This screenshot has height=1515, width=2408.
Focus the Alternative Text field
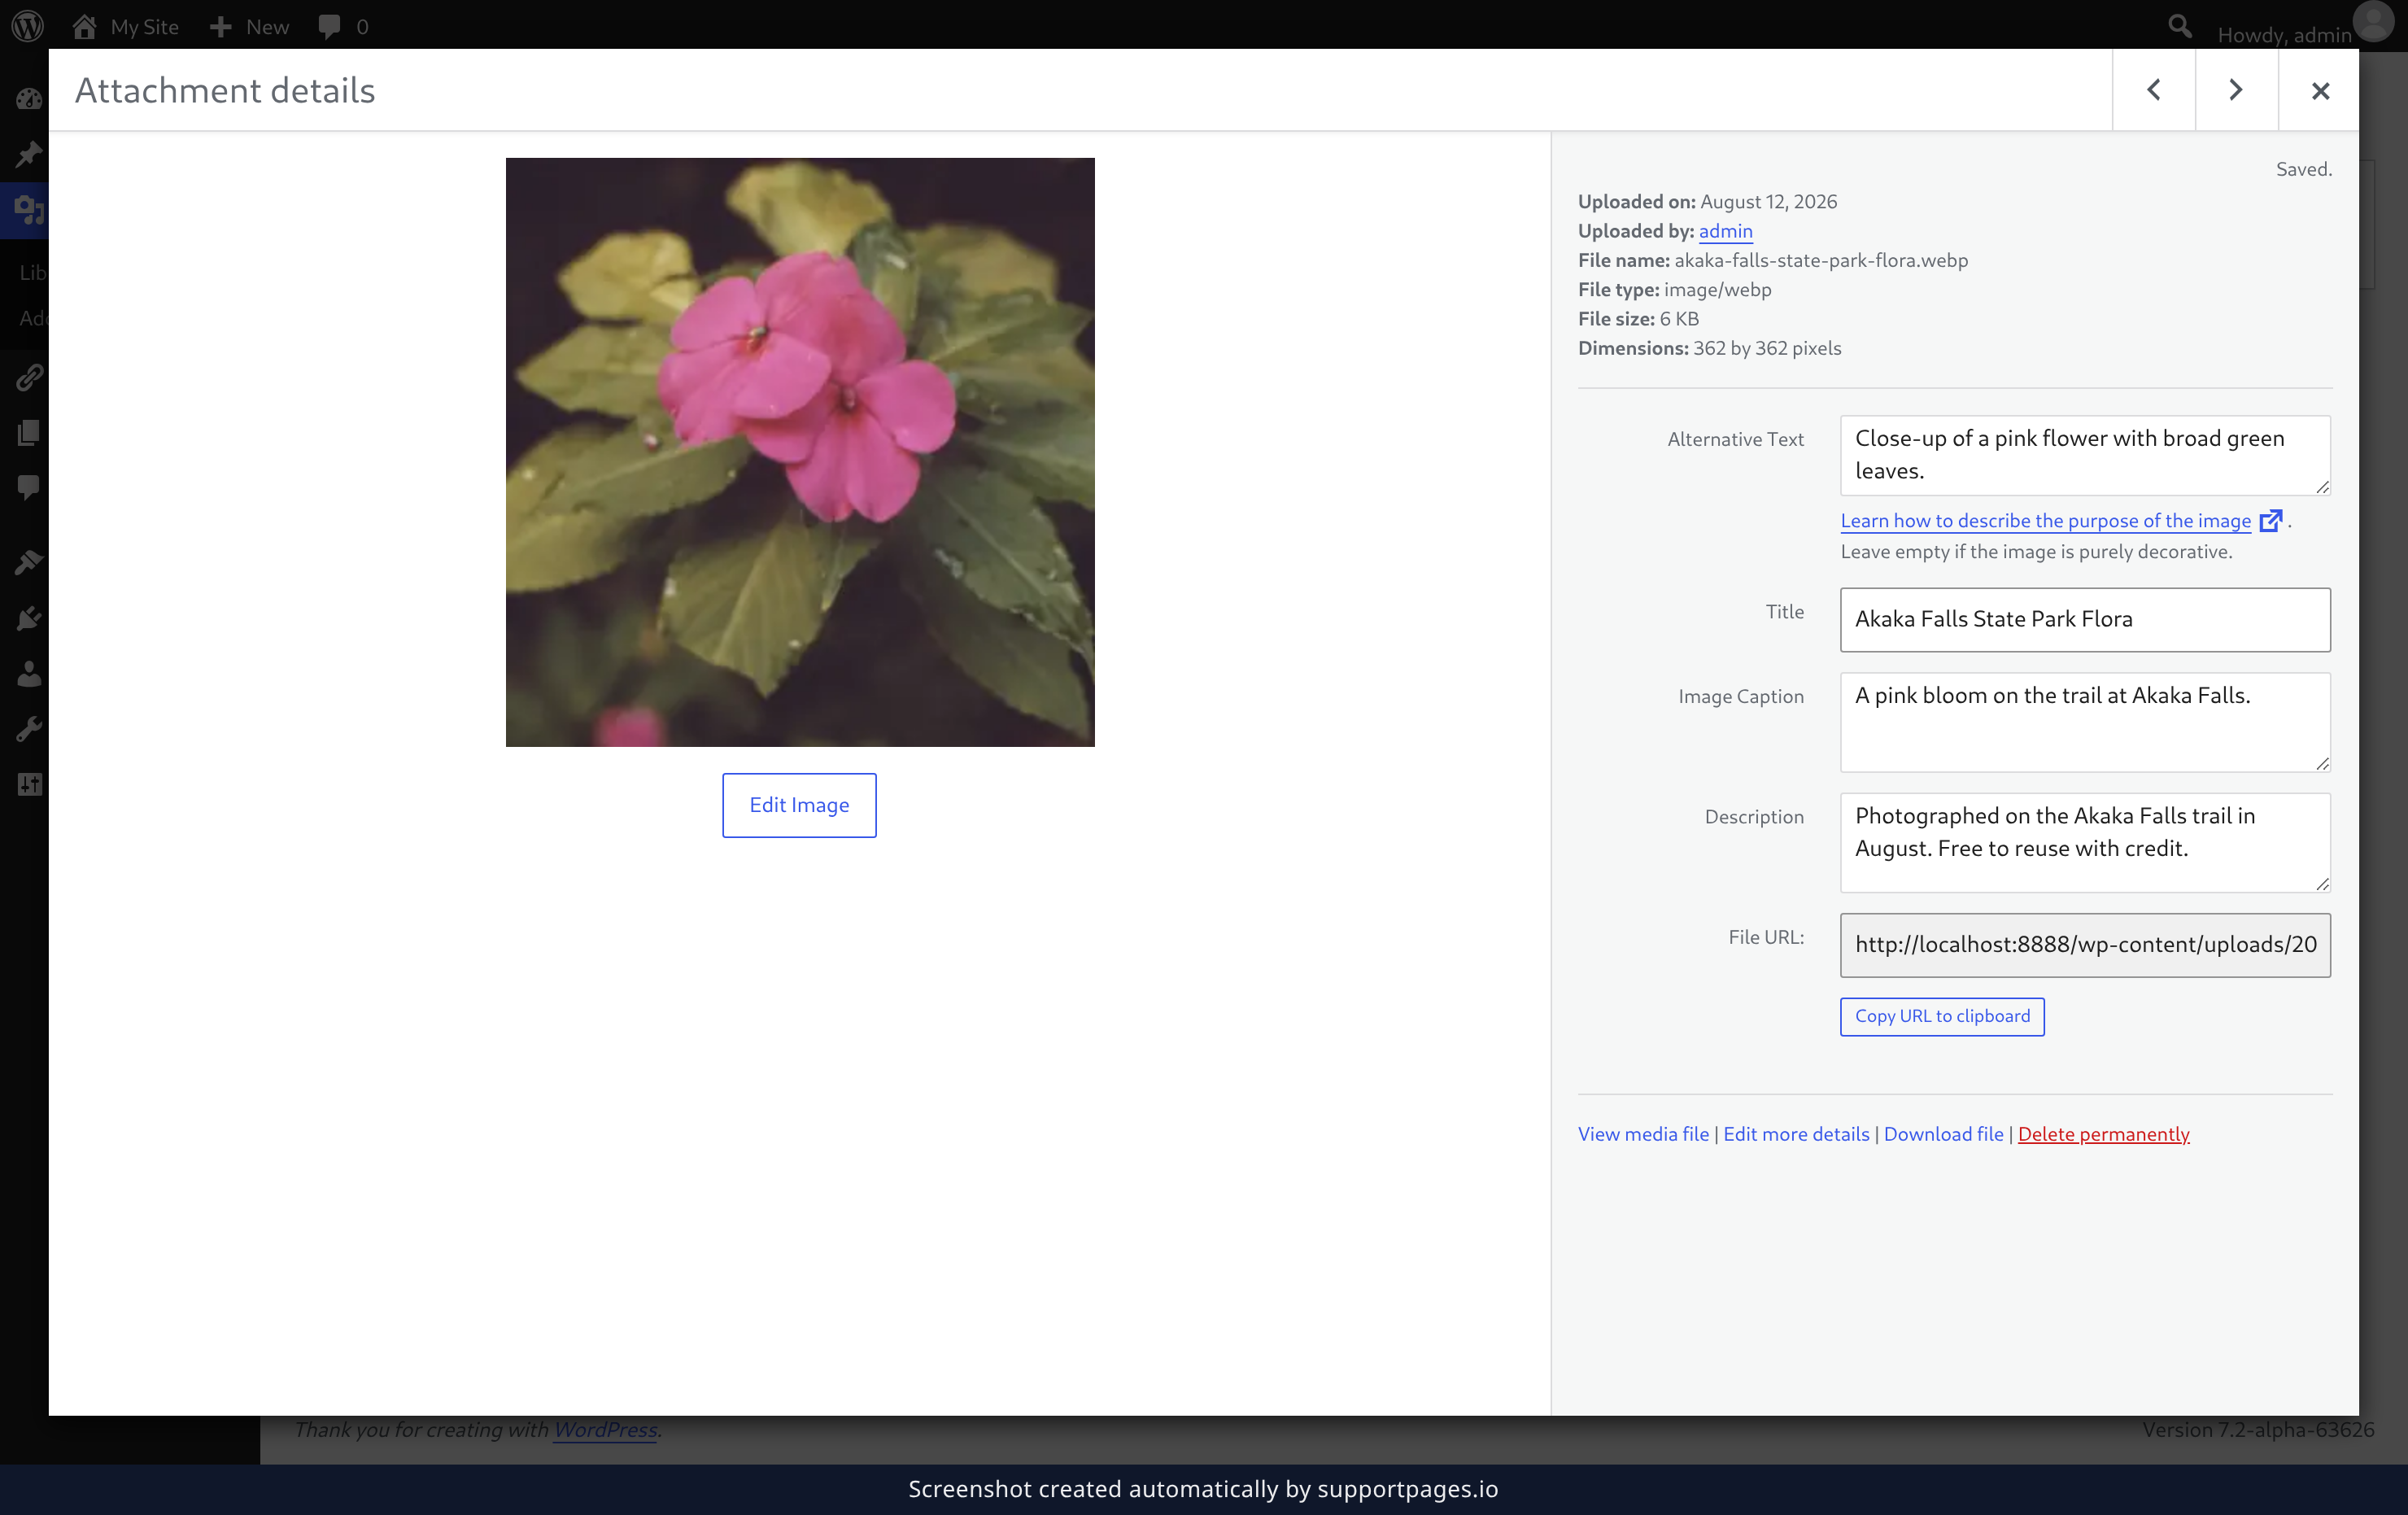point(2085,455)
